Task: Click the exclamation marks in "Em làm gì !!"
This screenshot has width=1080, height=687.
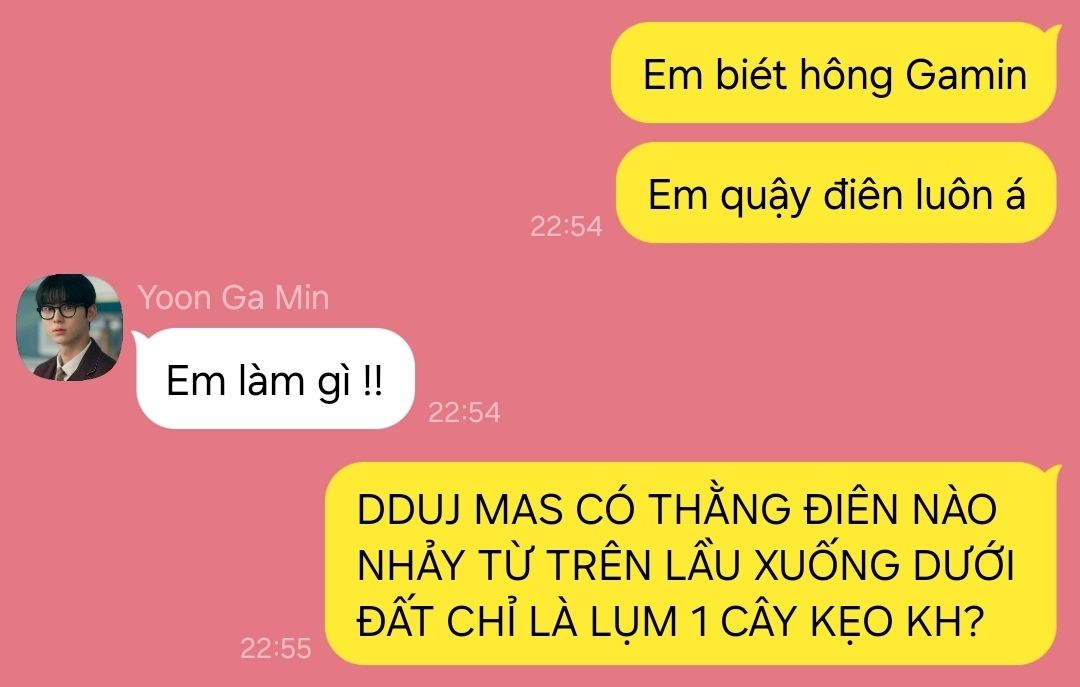Action: click(x=372, y=381)
